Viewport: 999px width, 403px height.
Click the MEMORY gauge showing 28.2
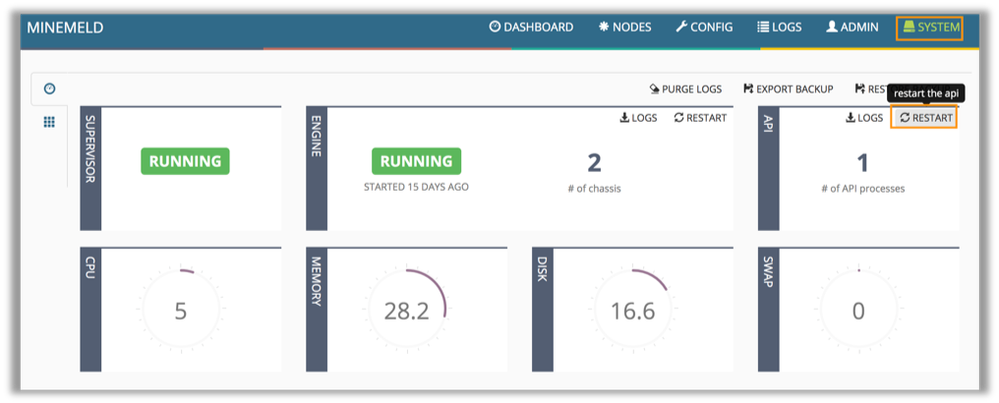(406, 311)
